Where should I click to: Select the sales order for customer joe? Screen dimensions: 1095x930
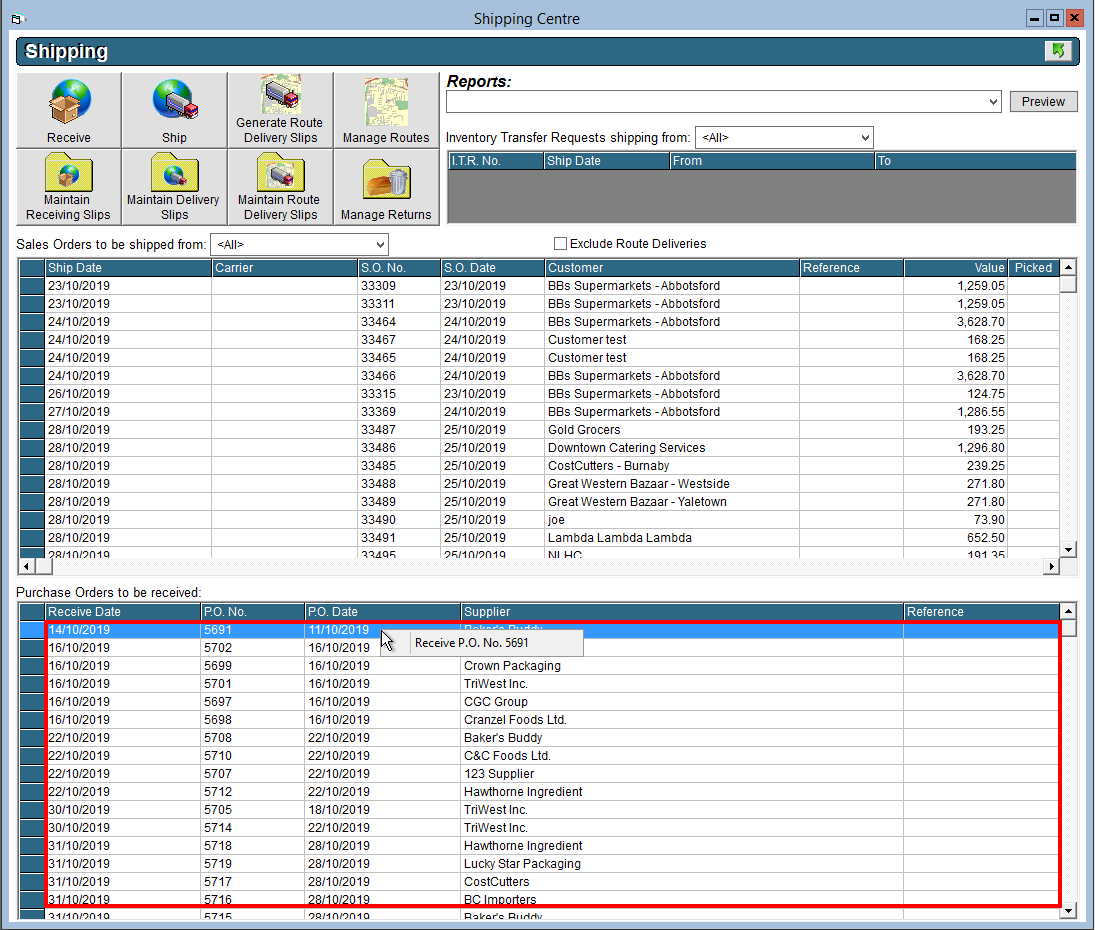(x=539, y=520)
